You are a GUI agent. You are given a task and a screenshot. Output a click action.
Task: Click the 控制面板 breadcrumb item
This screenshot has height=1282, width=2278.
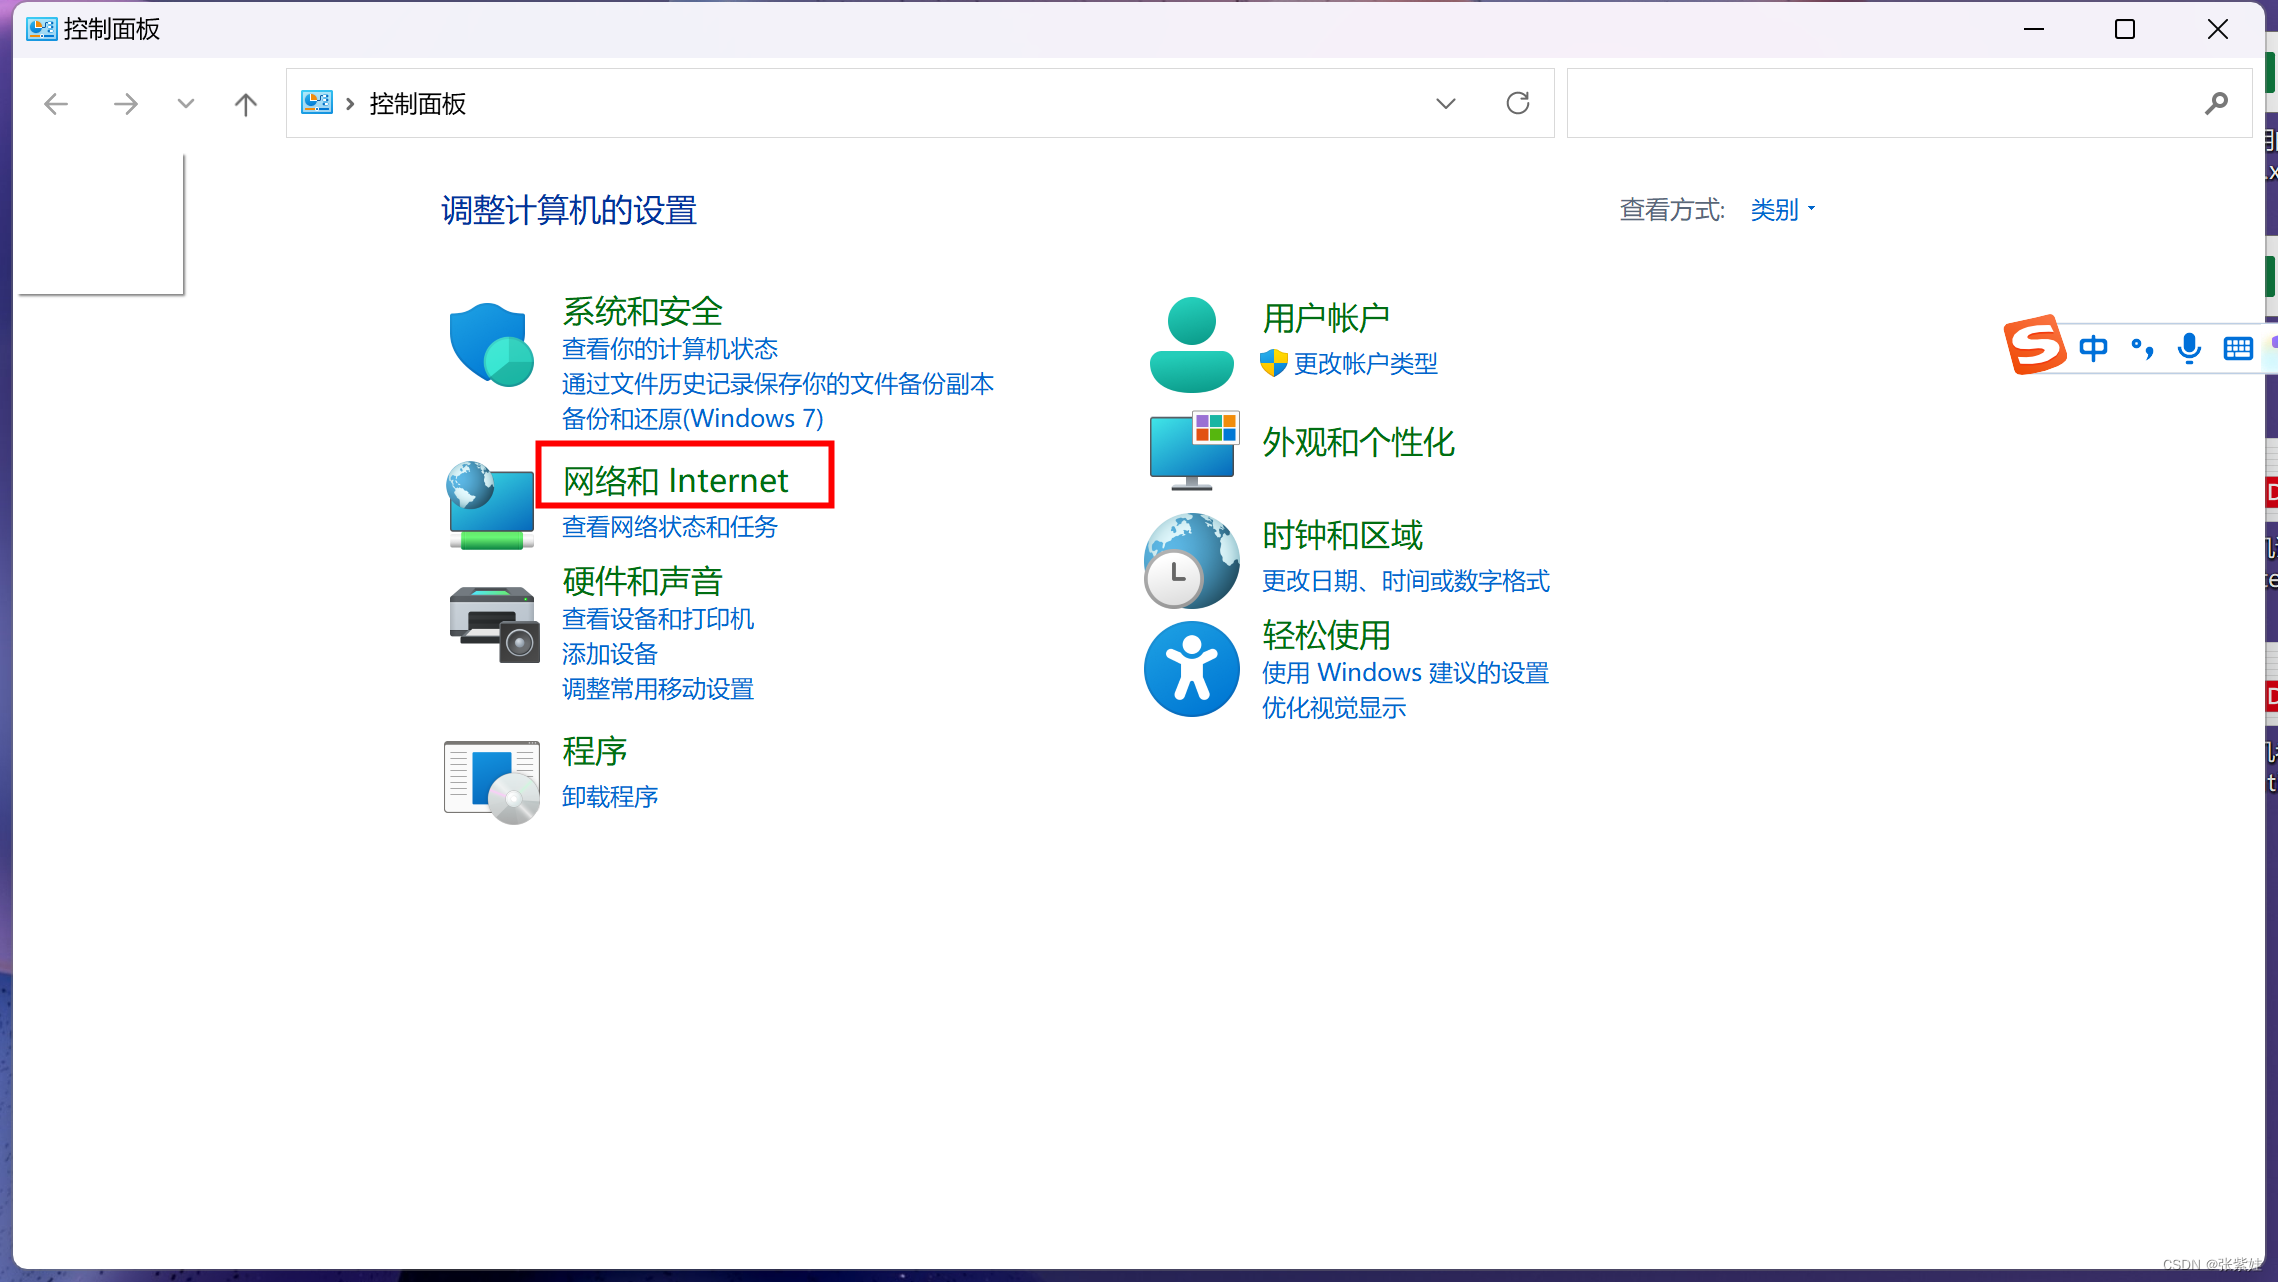[417, 103]
